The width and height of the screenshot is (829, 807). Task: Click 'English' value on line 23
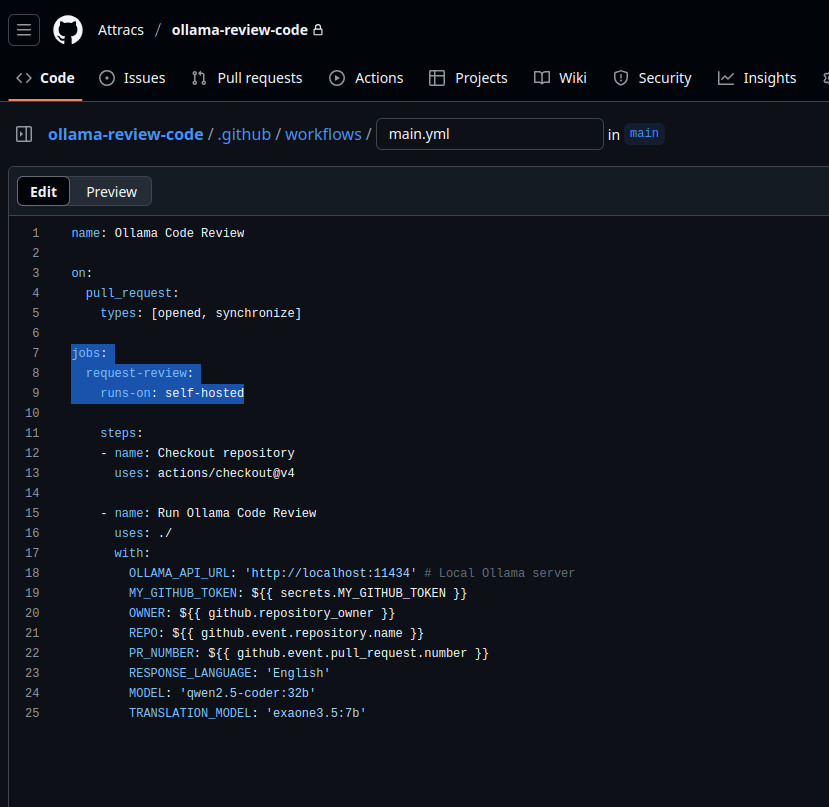coord(298,673)
